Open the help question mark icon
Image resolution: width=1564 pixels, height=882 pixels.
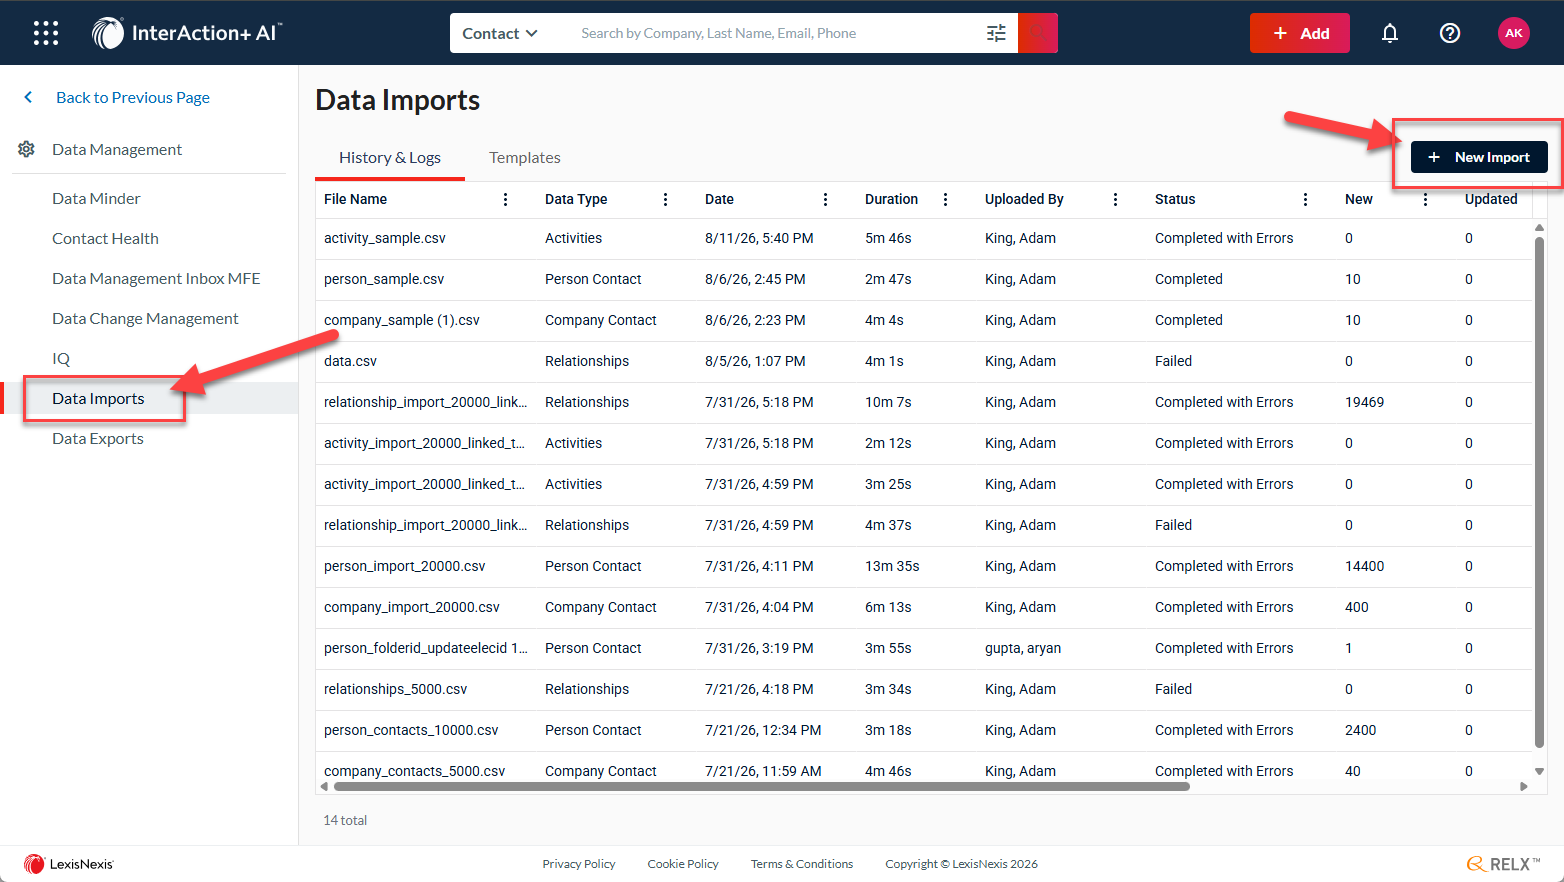point(1450,33)
